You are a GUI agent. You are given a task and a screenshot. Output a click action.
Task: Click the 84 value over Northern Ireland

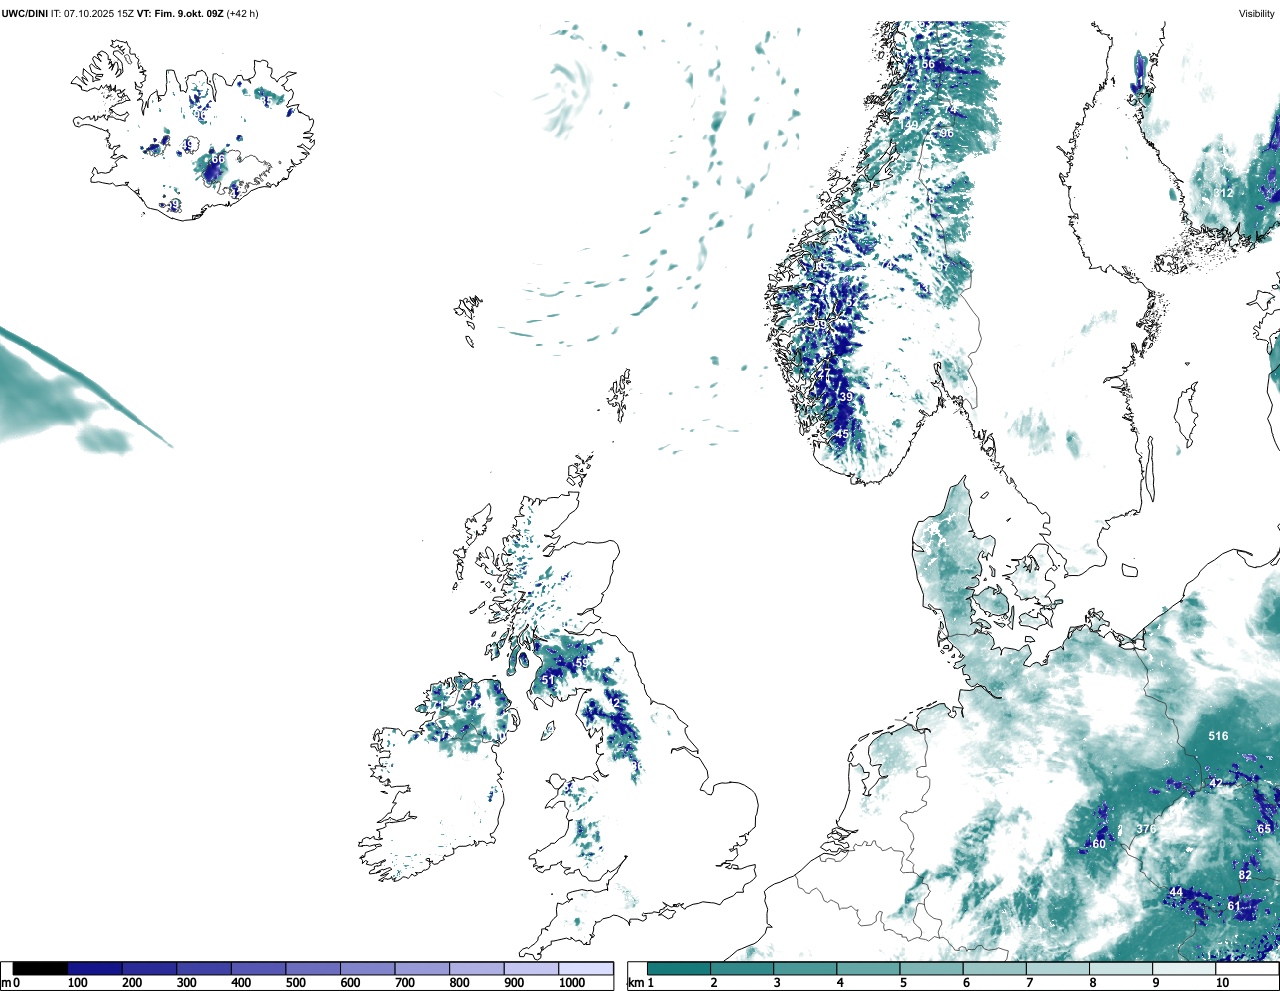click(x=472, y=705)
